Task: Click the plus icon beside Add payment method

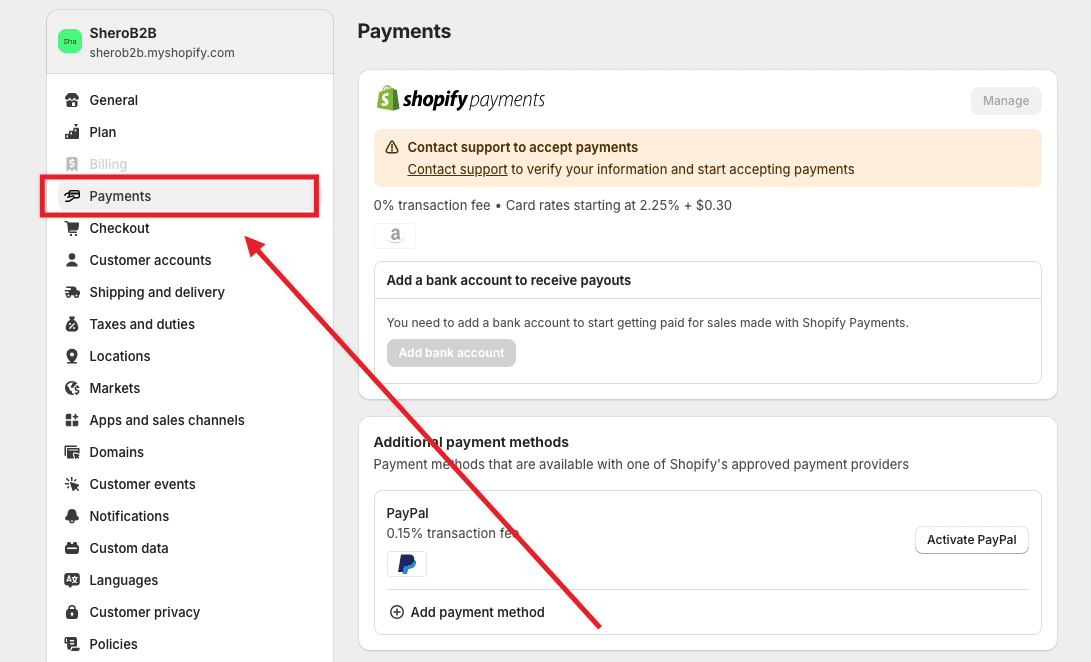Action: pos(396,611)
